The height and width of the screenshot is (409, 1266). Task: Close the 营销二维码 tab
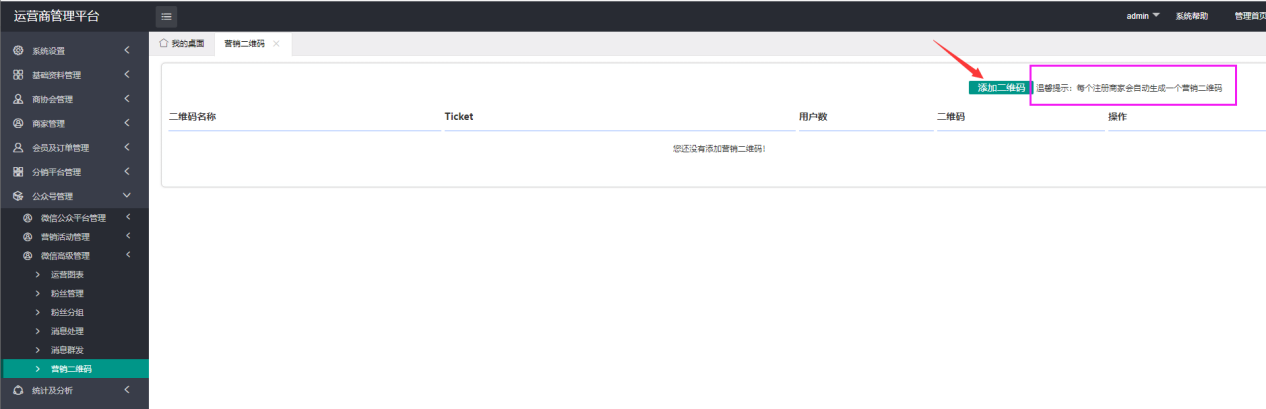pyautogui.click(x=276, y=44)
